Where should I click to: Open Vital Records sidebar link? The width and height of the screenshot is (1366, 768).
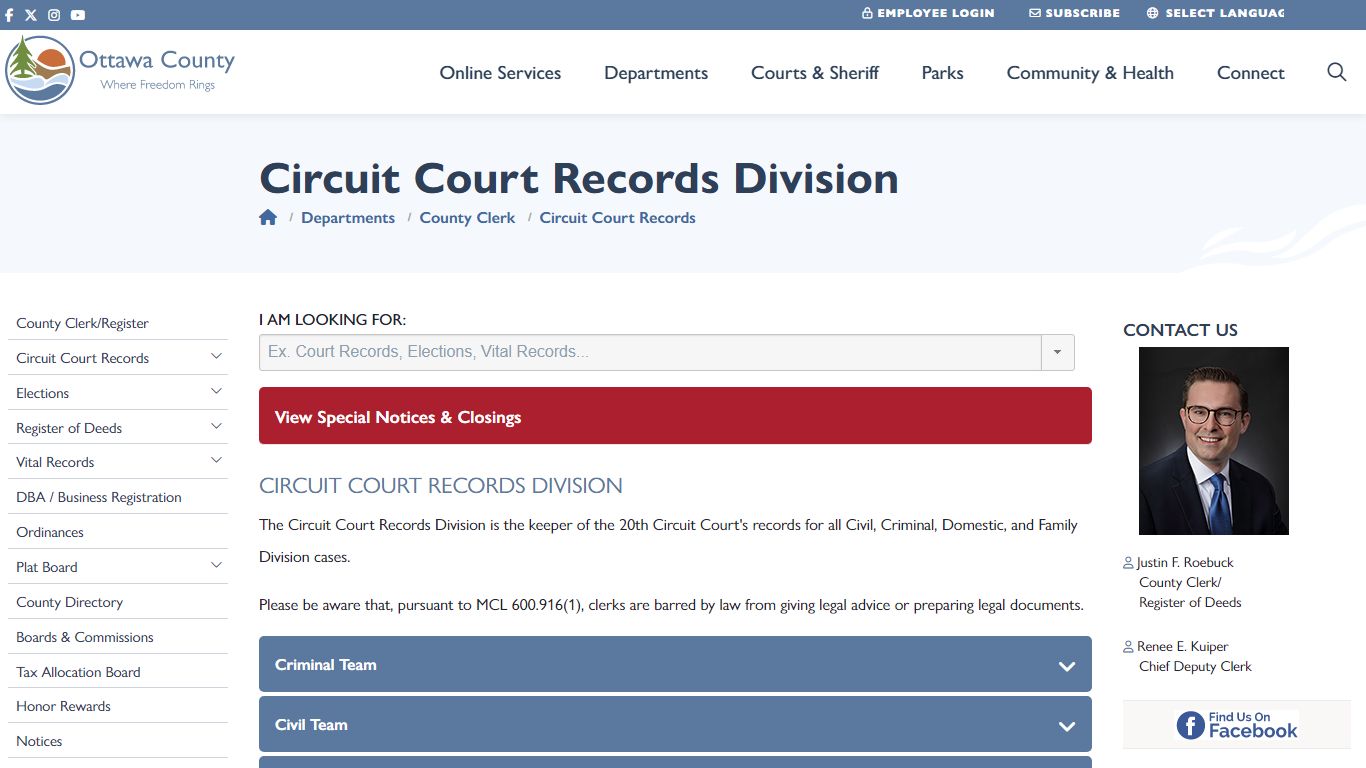55,462
